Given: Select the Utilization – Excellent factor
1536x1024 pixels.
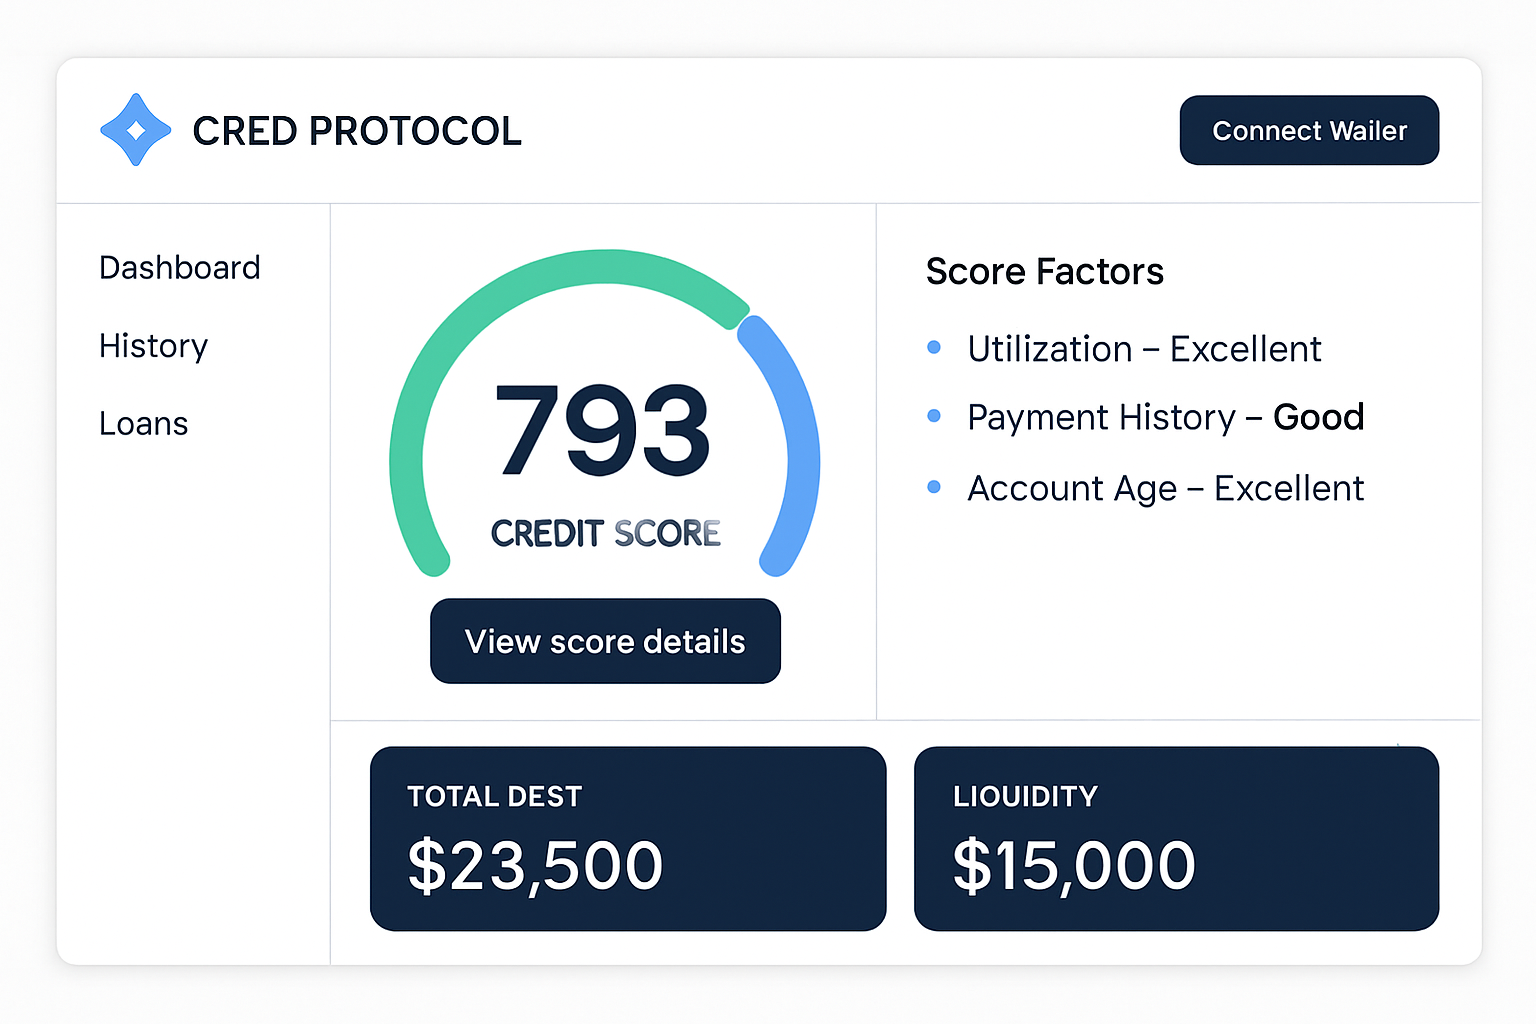Looking at the screenshot, I should (x=1143, y=349).
